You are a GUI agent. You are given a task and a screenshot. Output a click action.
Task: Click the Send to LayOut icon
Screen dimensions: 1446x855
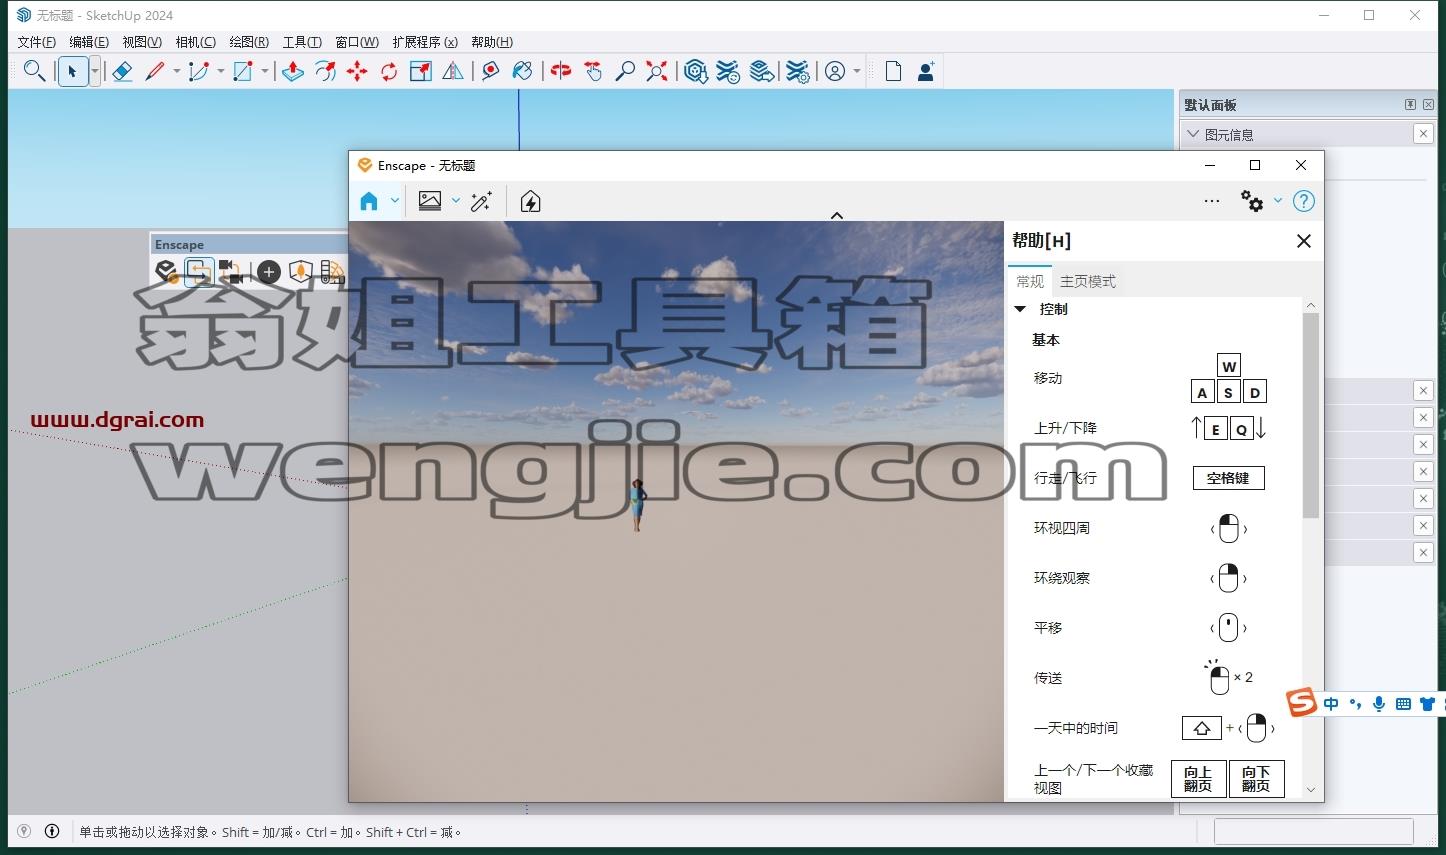click(x=762, y=71)
